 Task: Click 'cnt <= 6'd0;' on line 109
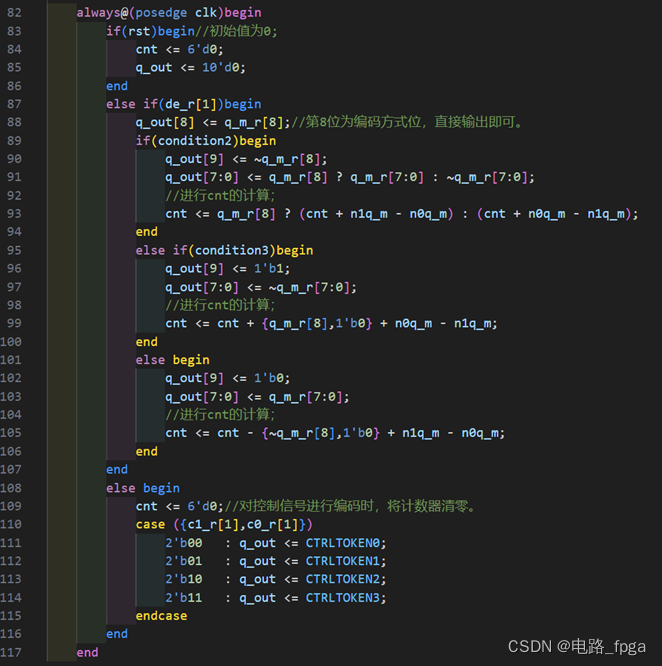tap(180, 507)
